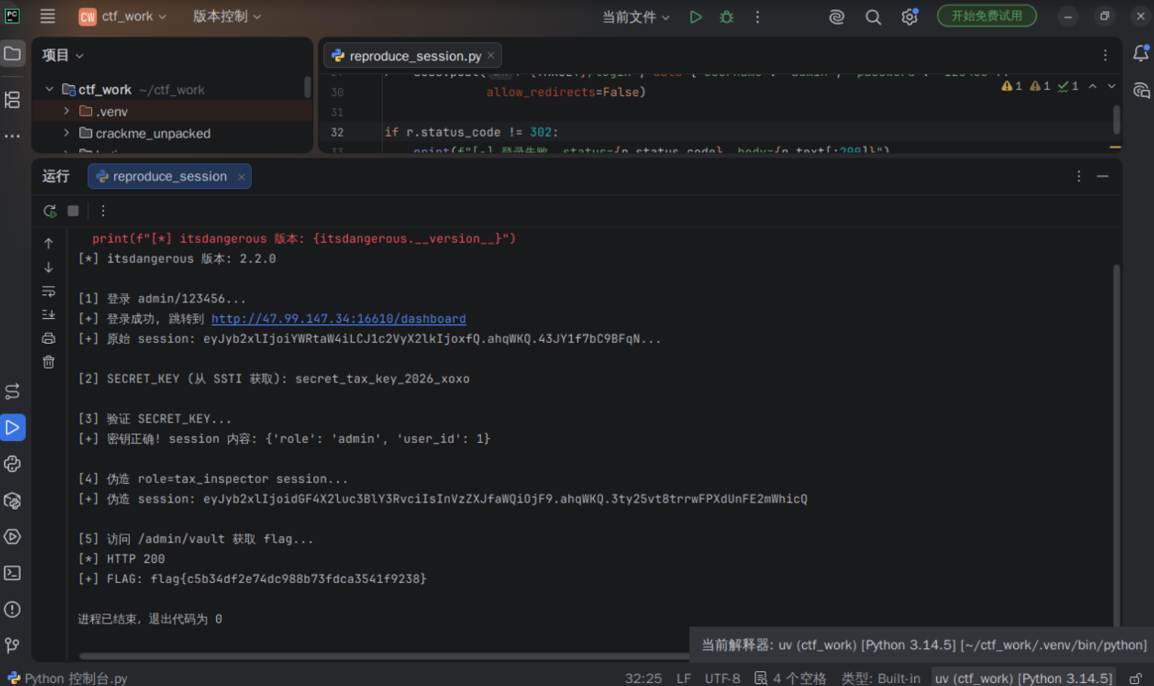Open the 项目 view dropdown
This screenshot has height=686, width=1154.
pyautogui.click(x=63, y=55)
